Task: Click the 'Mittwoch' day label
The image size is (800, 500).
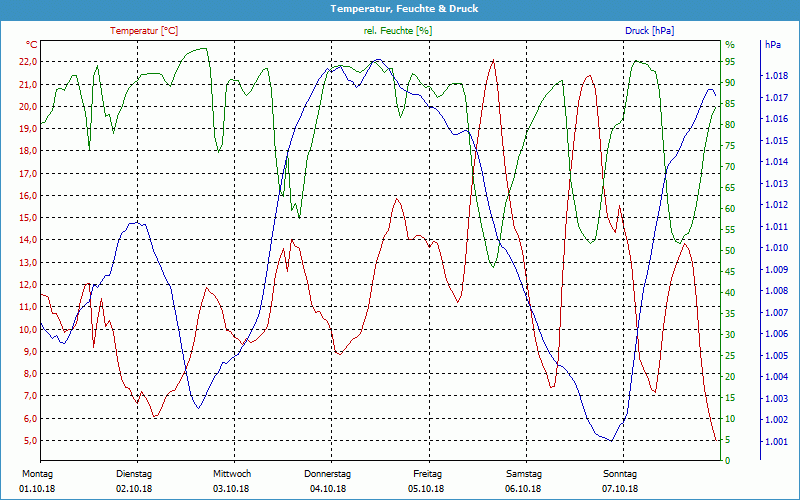Action: [232, 473]
